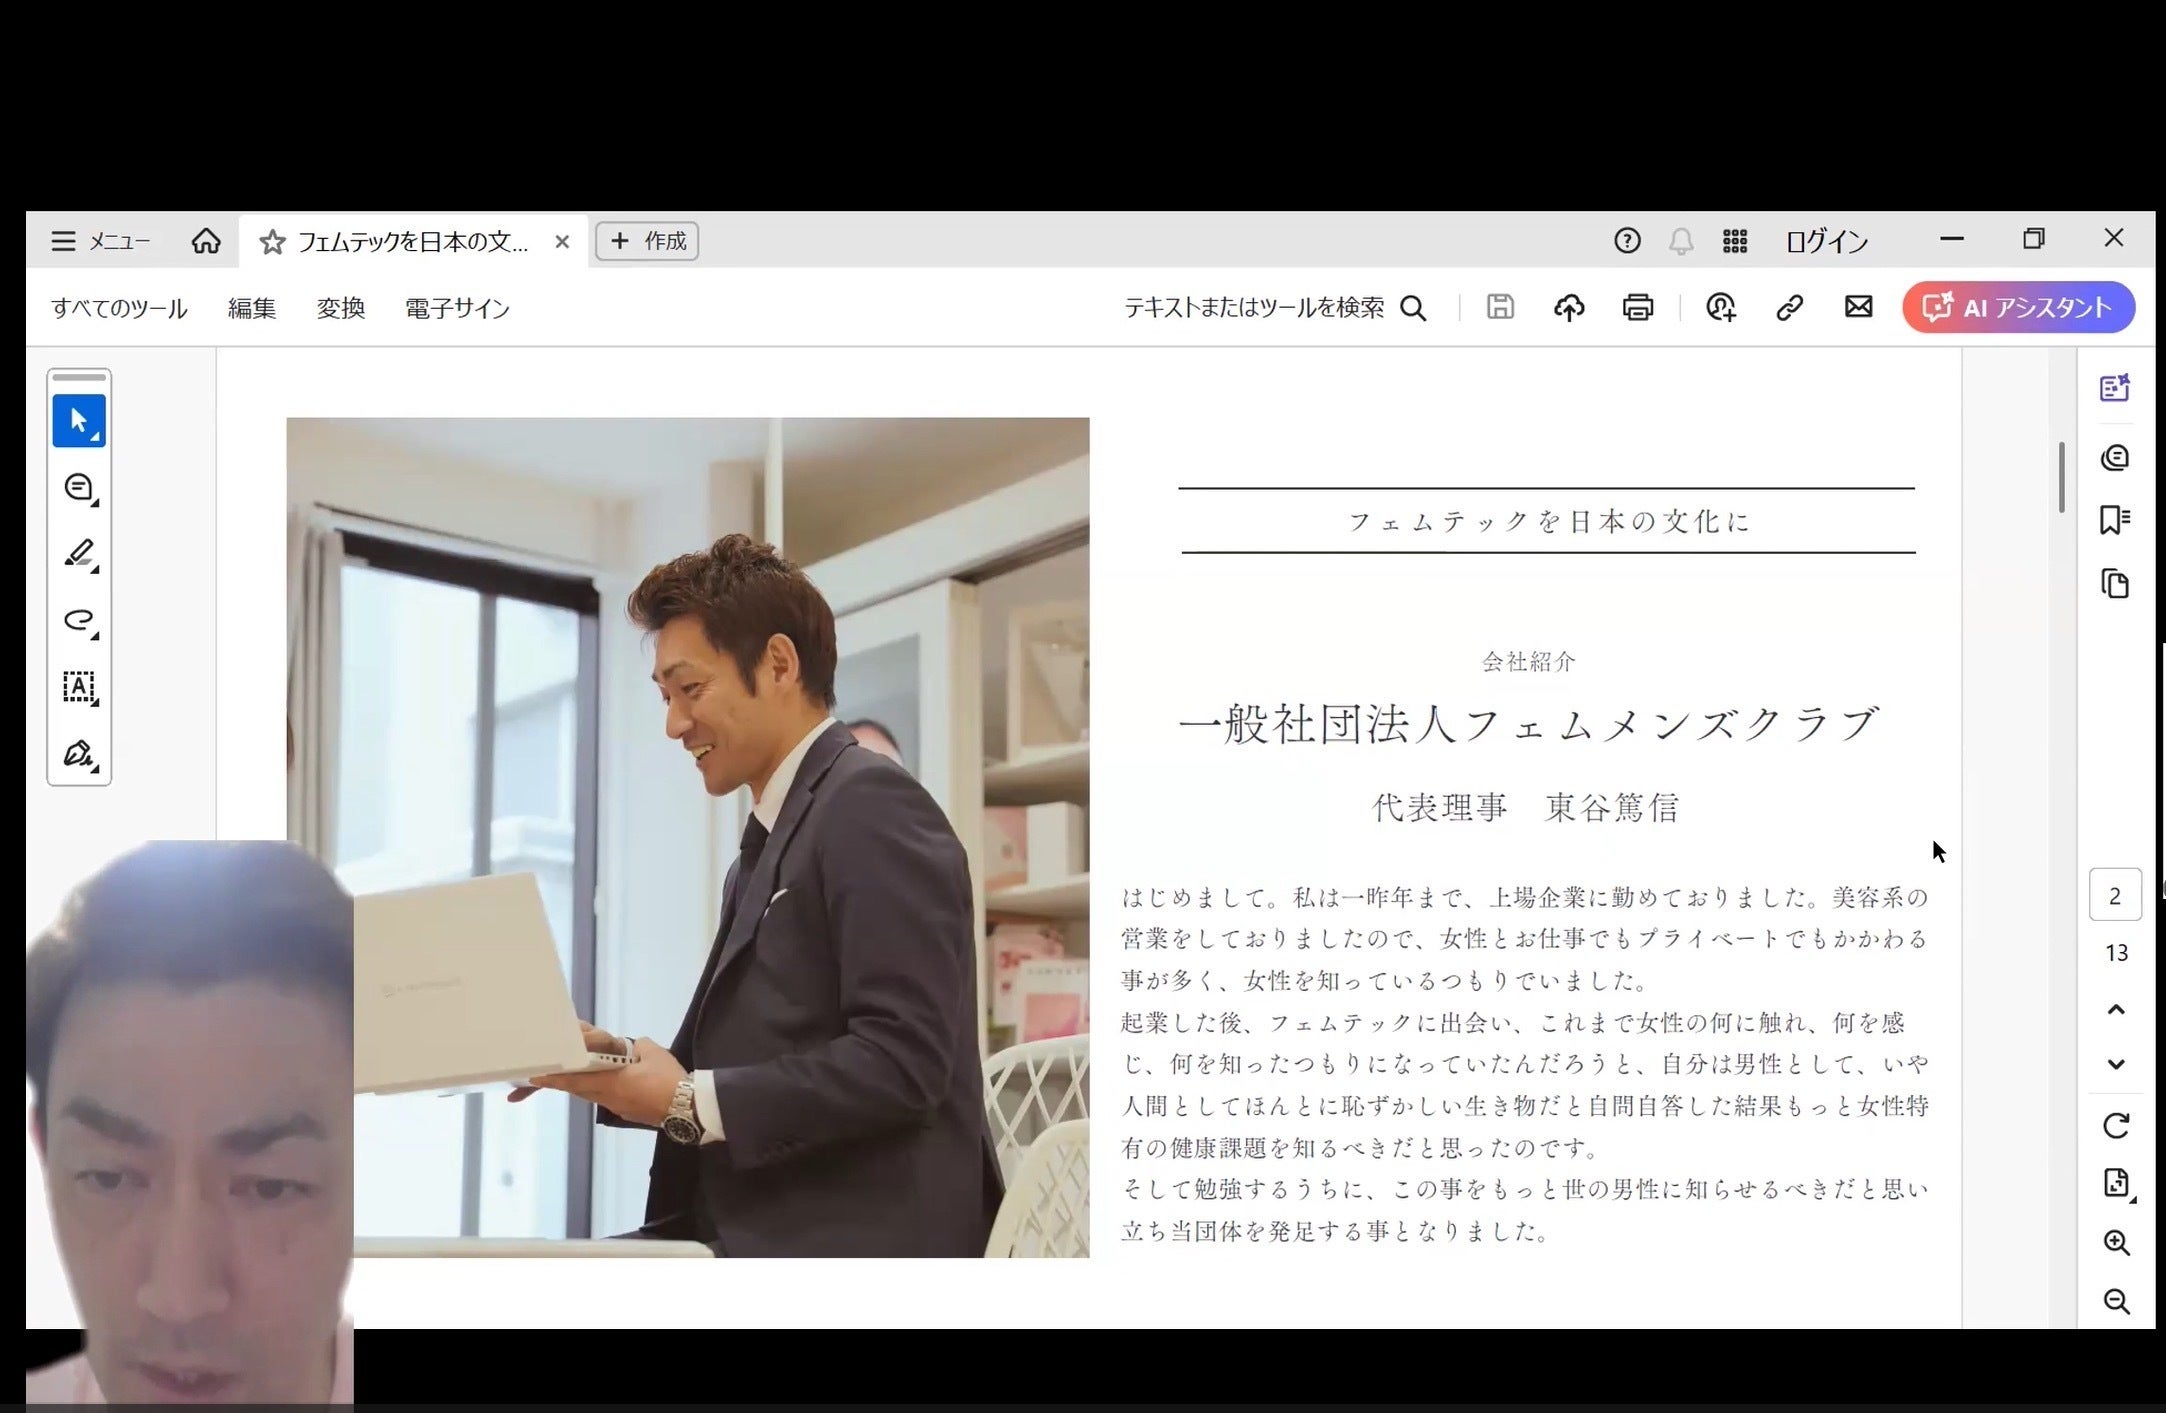The image size is (2166, 1413).
Task: Click the AI アシスタント button
Action: [x=2018, y=307]
